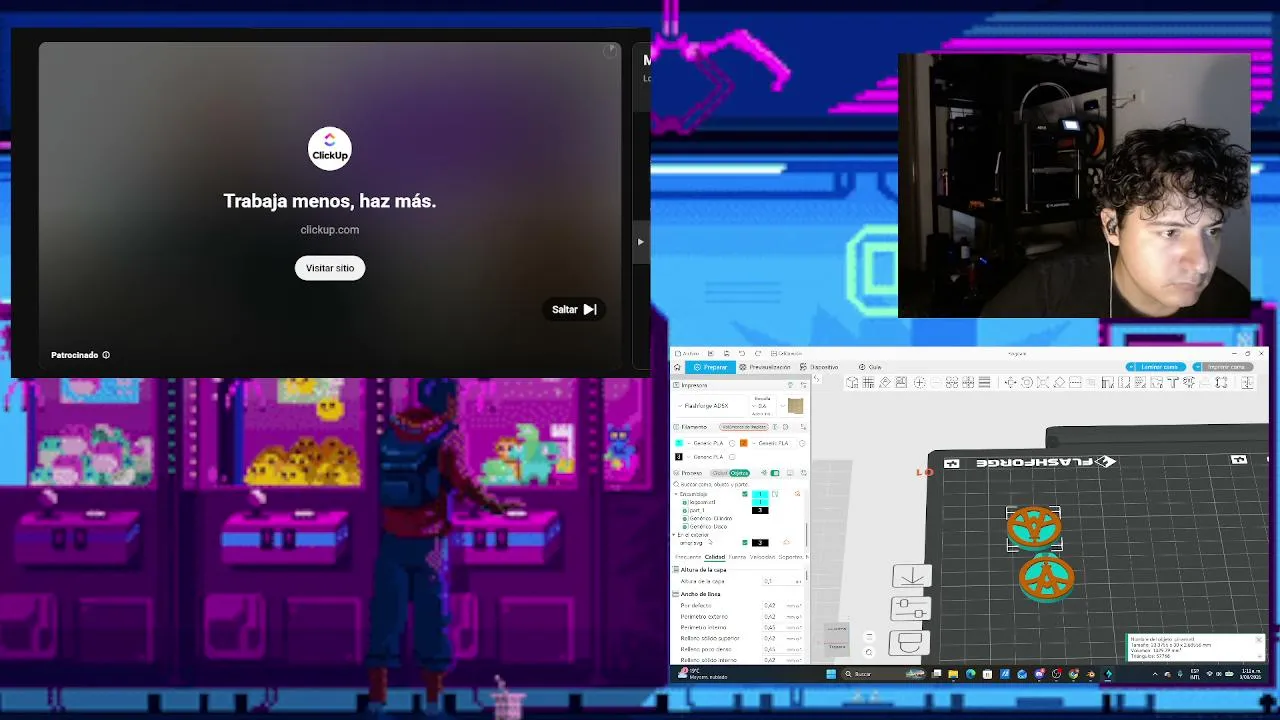Viewport: 1280px width, 720px height.
Task: Switch to the Previsualización tab
Action: pyautogui.click(x=765, y=367)
